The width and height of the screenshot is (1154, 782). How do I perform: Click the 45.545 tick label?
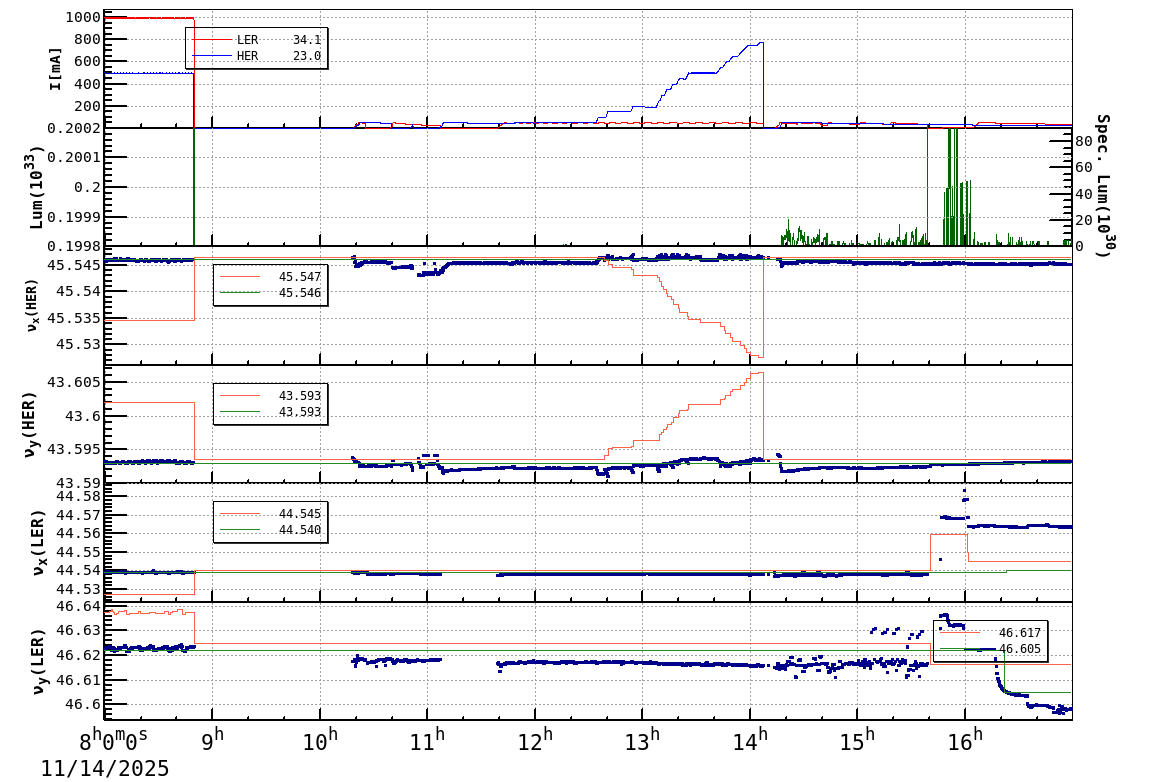tap(74, 265)
